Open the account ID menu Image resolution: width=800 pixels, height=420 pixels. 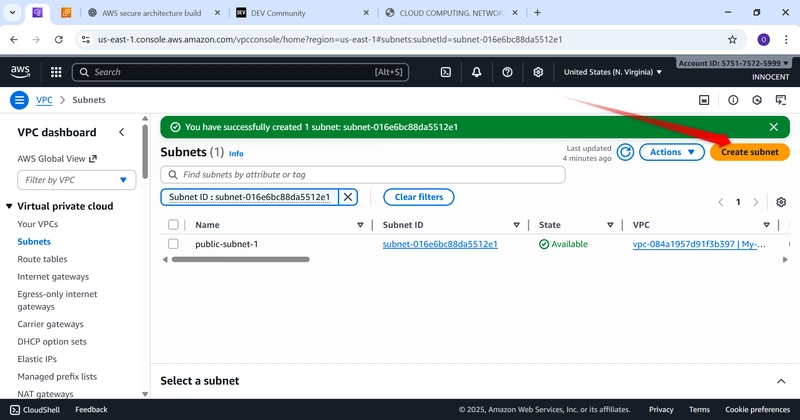tap(734, 63)
